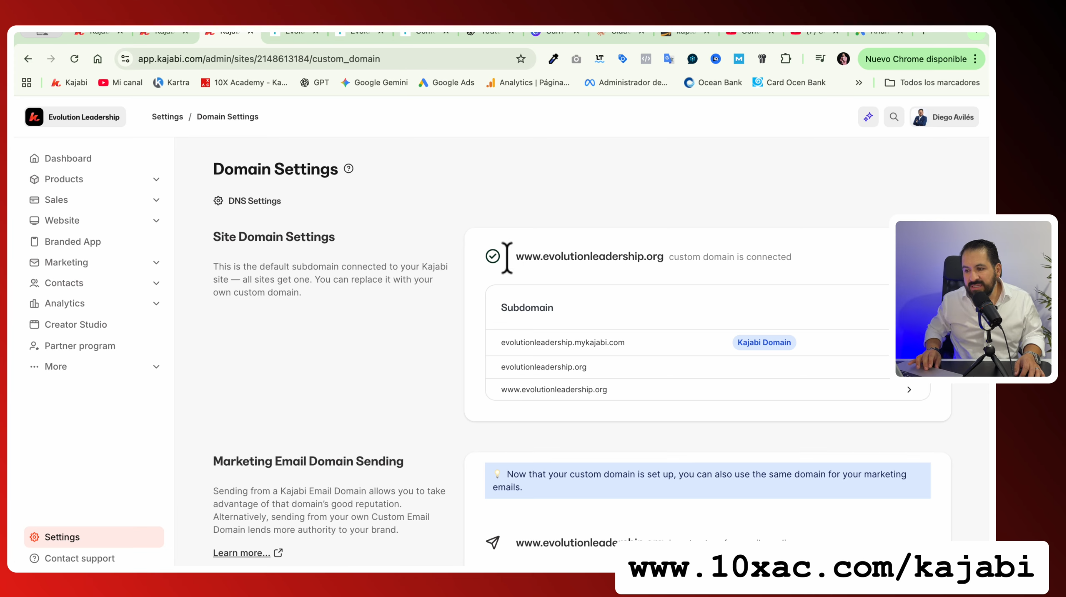Viewport: 1066px width, 597px height.
Task: Open the apps grid in bookmarks bar
Action: coord(27,82)
